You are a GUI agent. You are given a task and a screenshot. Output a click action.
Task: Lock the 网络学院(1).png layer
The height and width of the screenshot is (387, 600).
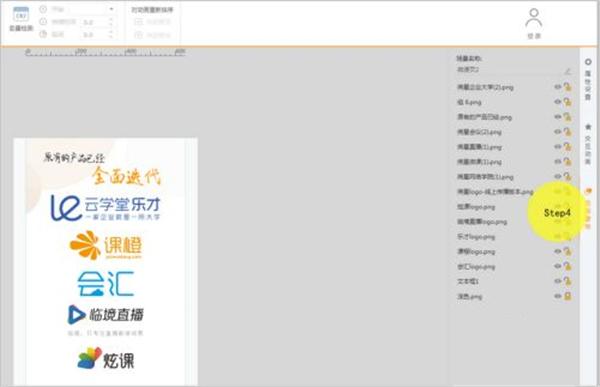tap(567, 177)
